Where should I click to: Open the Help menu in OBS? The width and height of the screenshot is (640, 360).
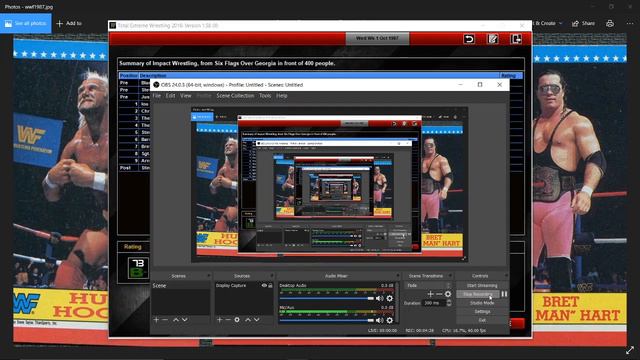coord(282,96)
